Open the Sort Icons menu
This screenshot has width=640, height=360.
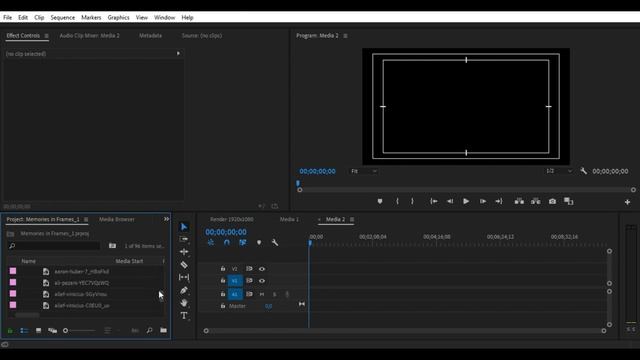click(107, 330)
